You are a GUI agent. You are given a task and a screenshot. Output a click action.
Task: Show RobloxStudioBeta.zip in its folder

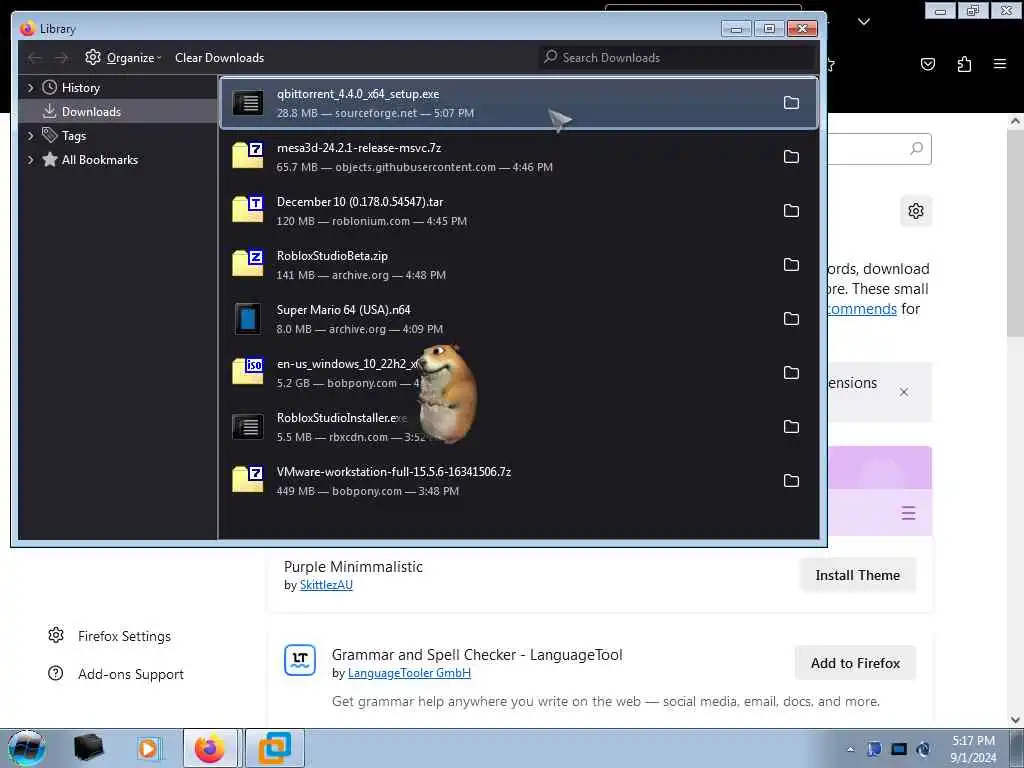pos(791,264)
